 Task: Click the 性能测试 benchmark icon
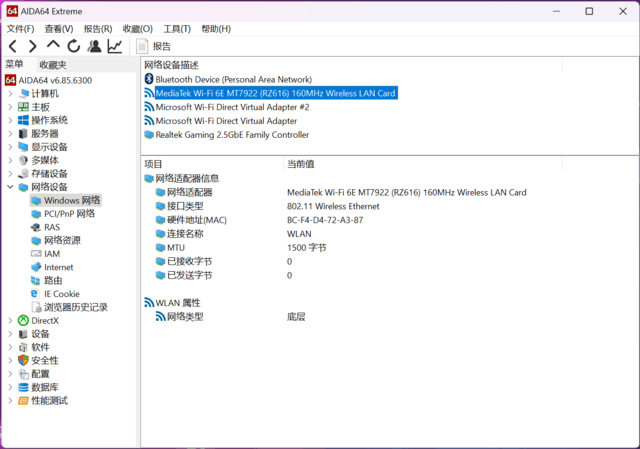tap(23, 400)
